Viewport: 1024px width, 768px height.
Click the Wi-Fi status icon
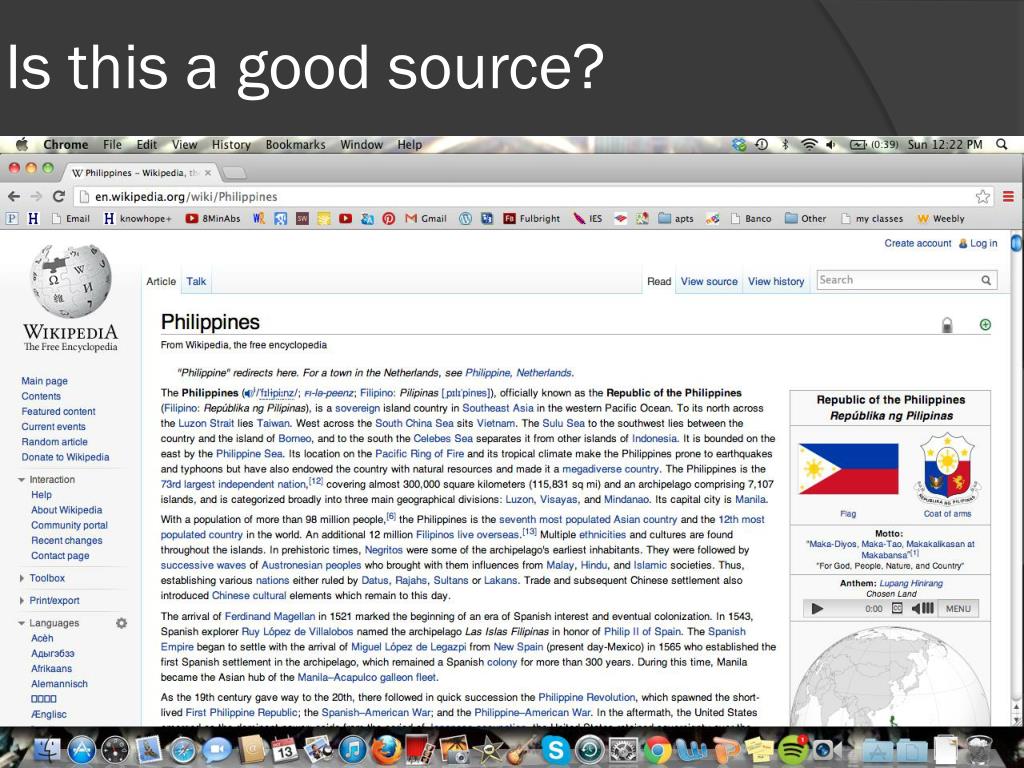(x=809, y=144)
